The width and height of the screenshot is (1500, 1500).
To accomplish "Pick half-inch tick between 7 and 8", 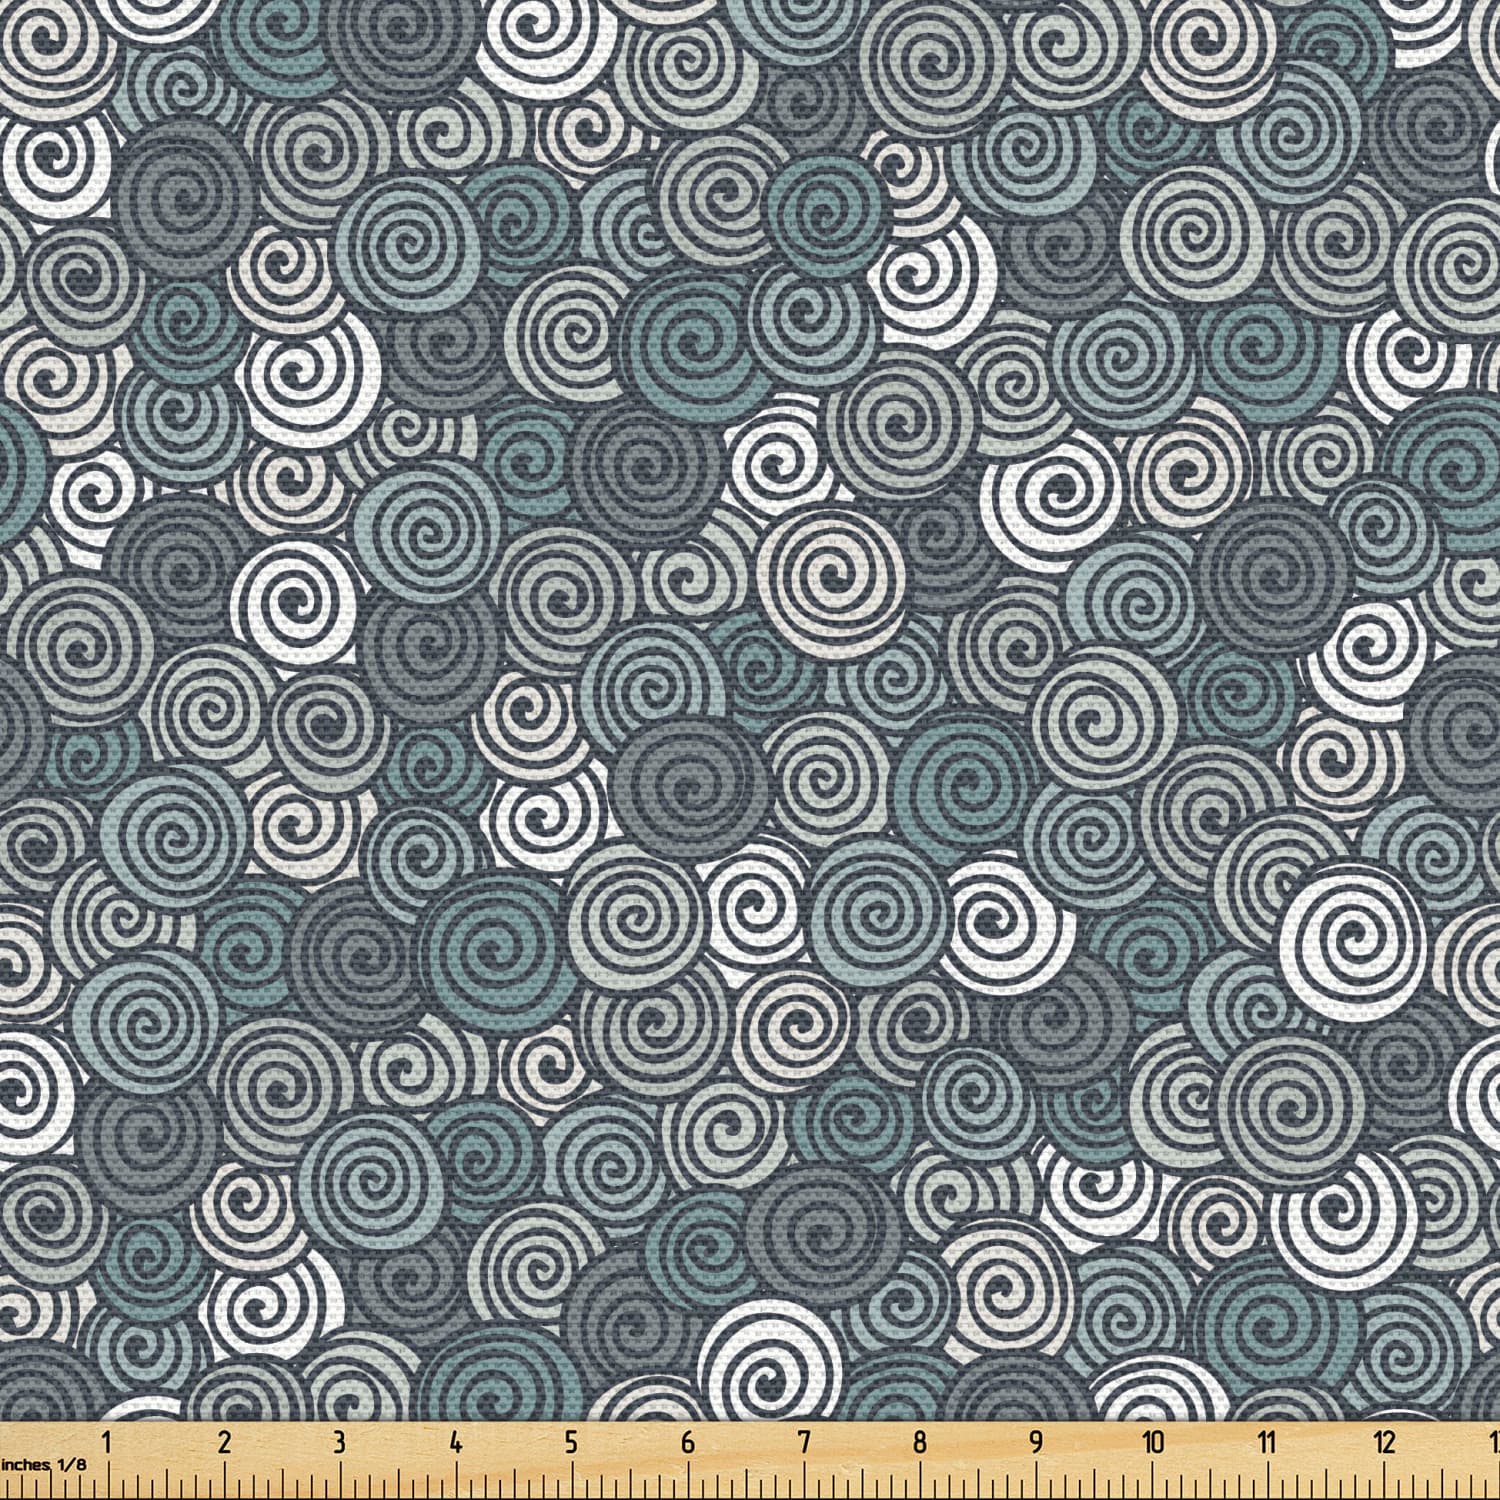I will pos(862,1483).
